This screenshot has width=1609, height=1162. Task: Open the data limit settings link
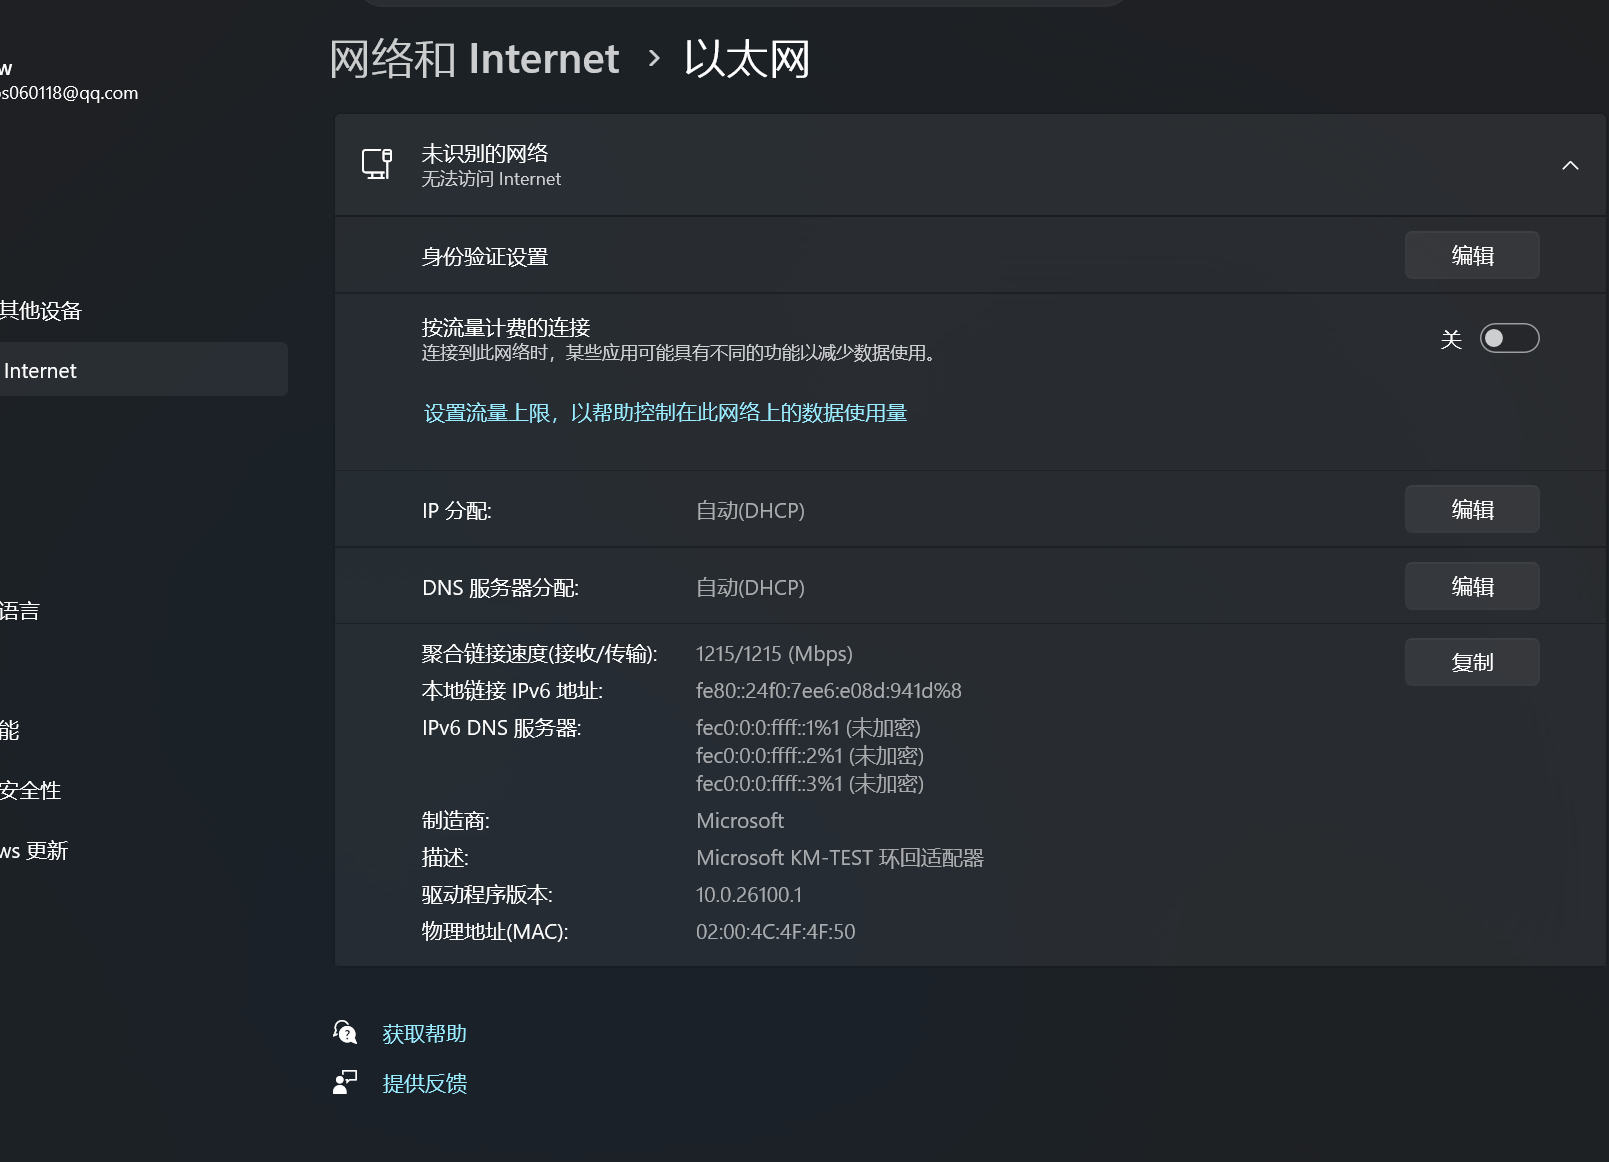click(x=665, y=413)
